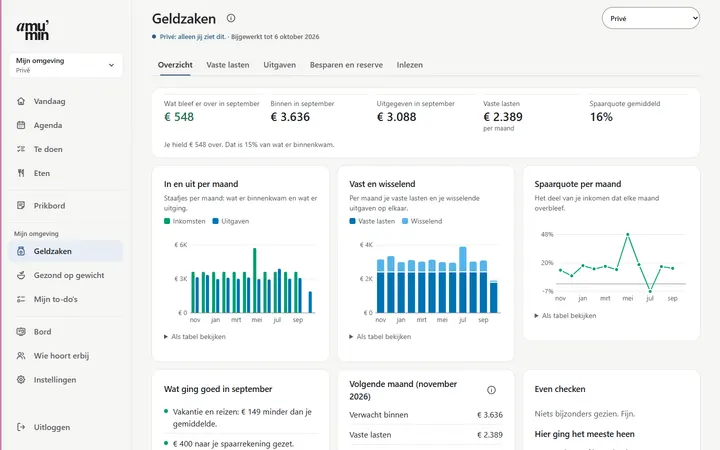Click the Gezond op gewicht bowl icon
This screenshot has width=720, height=450.
21,275
